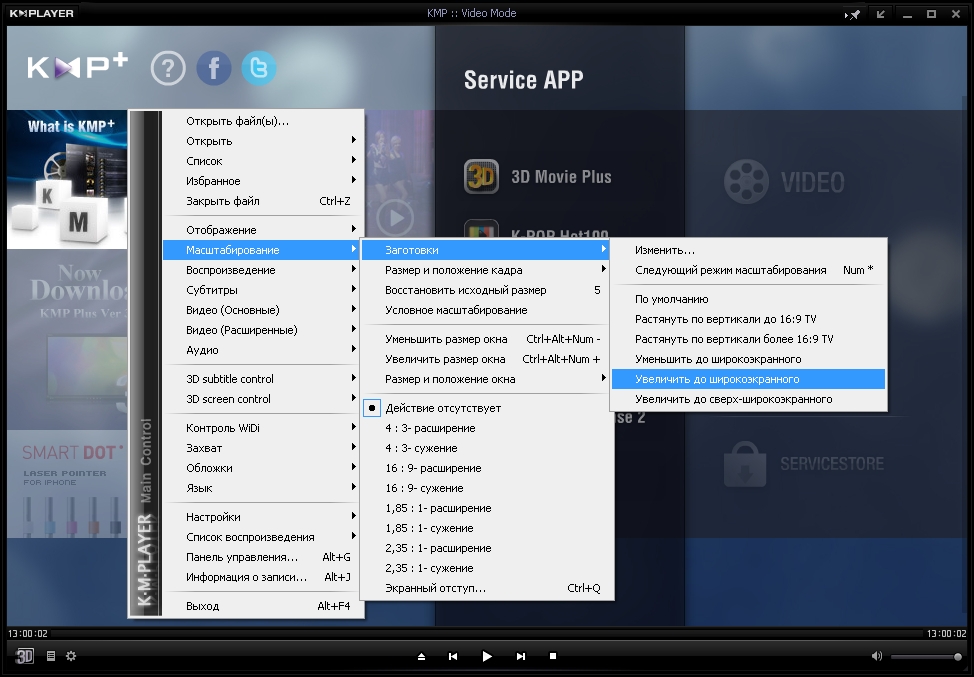Screen dimensions: 974x677
Task: Toggle the 3D mode button in bottom bar
Action: (24, 656)
